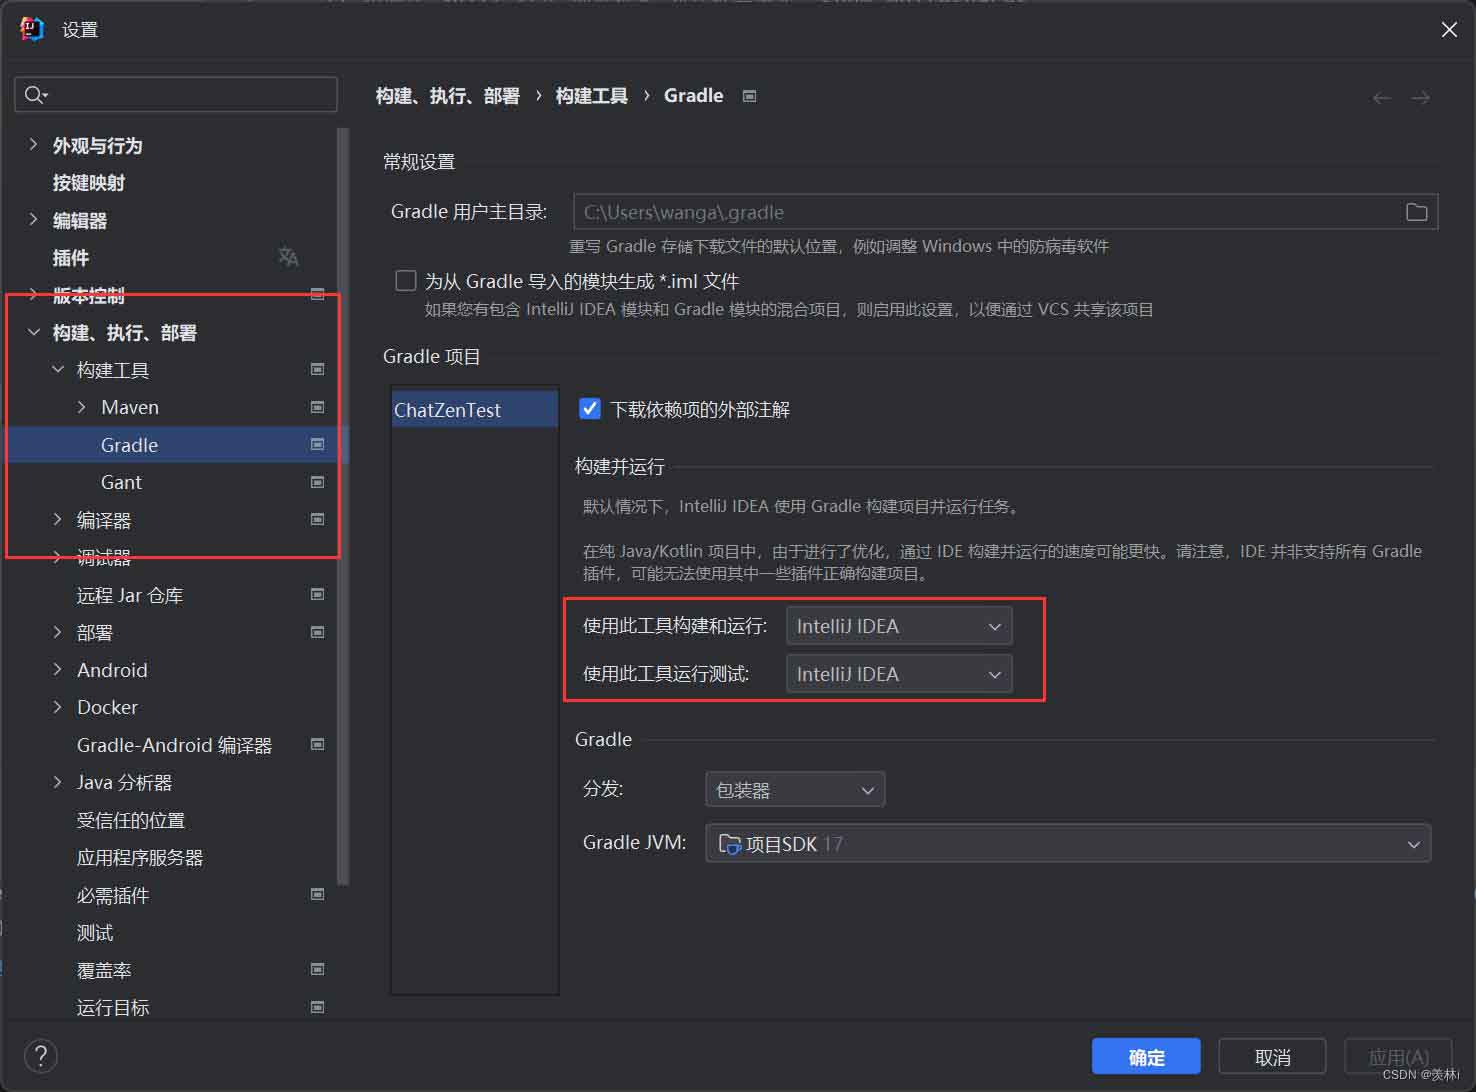This screenshot has height=1092, width=1476.
Task: Open 使用此工具运行测试 dropdown
Action: coord(899,674)
